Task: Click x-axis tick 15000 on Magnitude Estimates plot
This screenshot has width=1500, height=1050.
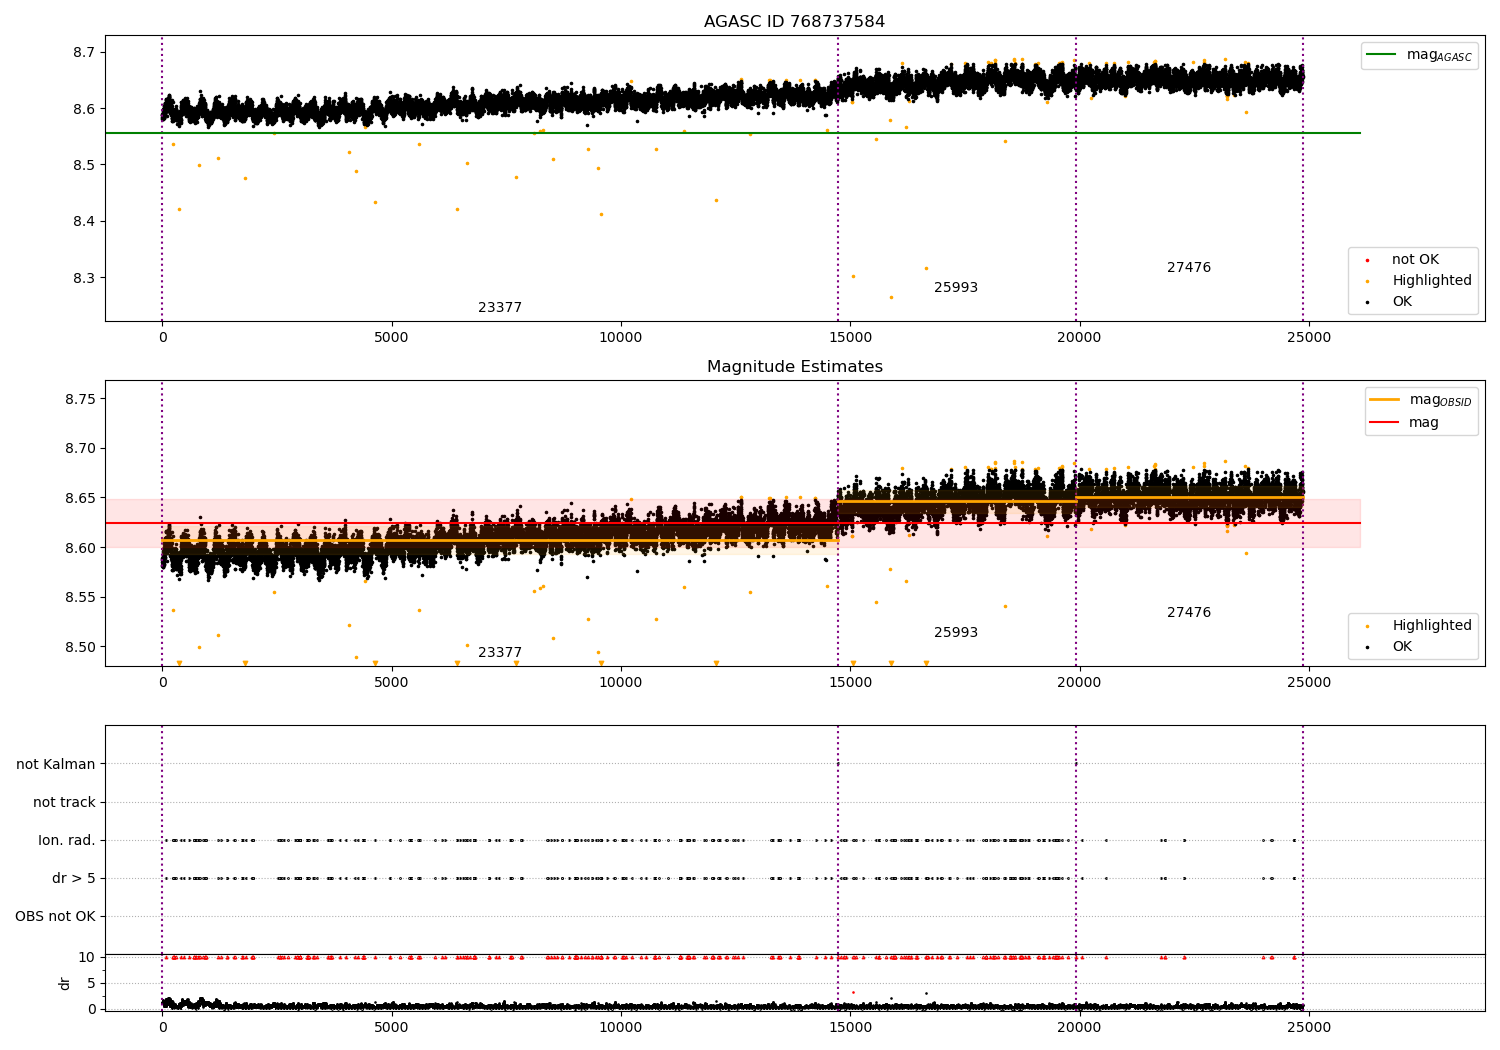Action: coord(849,683)
